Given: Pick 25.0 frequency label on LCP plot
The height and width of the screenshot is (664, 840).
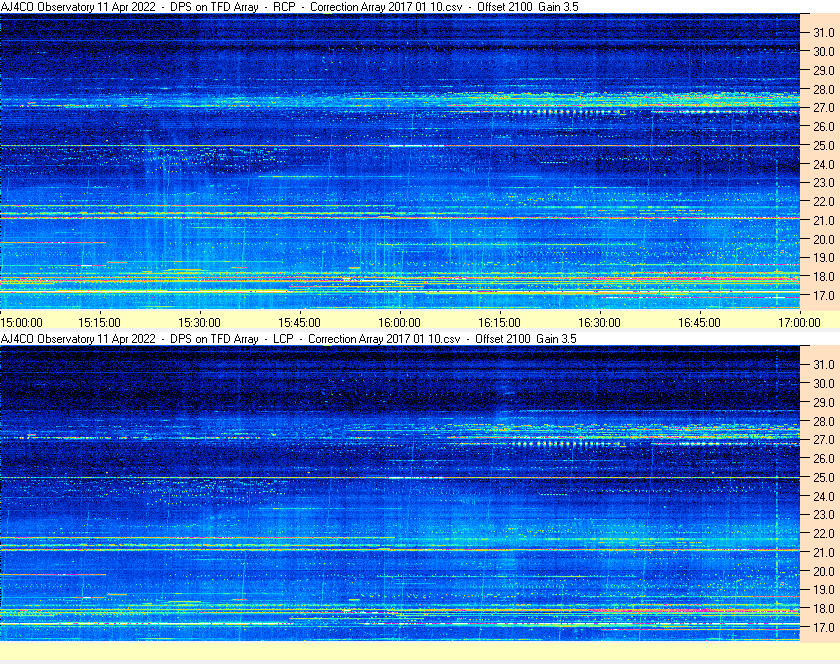Looking at the screenshot, I should coord(824,477).
